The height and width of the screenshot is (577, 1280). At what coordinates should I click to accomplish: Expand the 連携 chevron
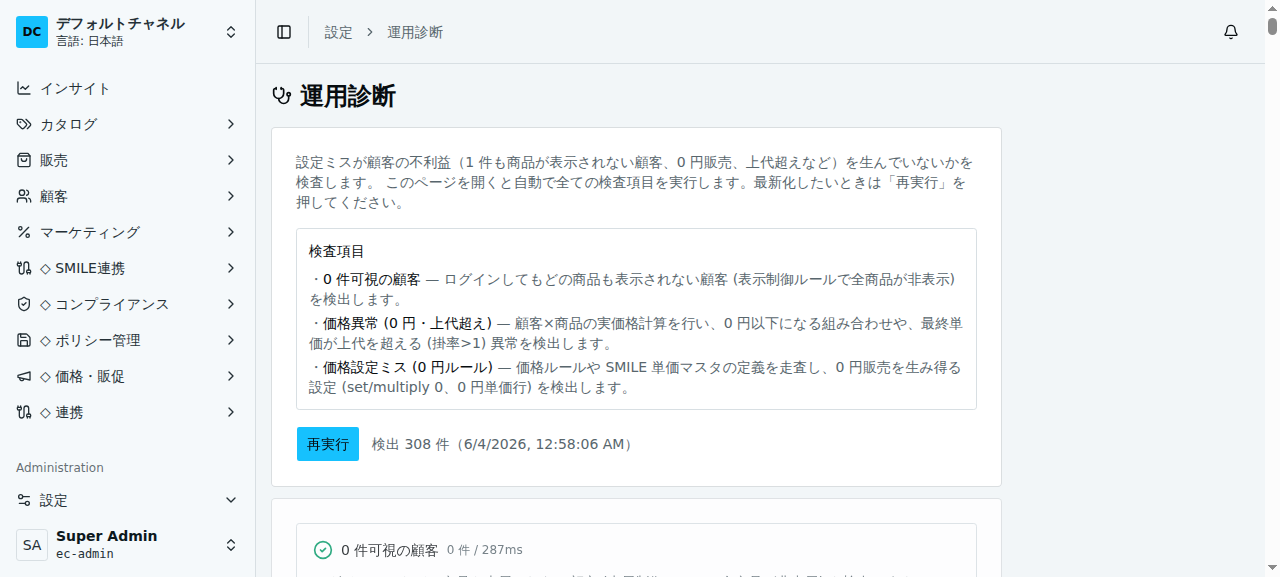pos(231,412)
